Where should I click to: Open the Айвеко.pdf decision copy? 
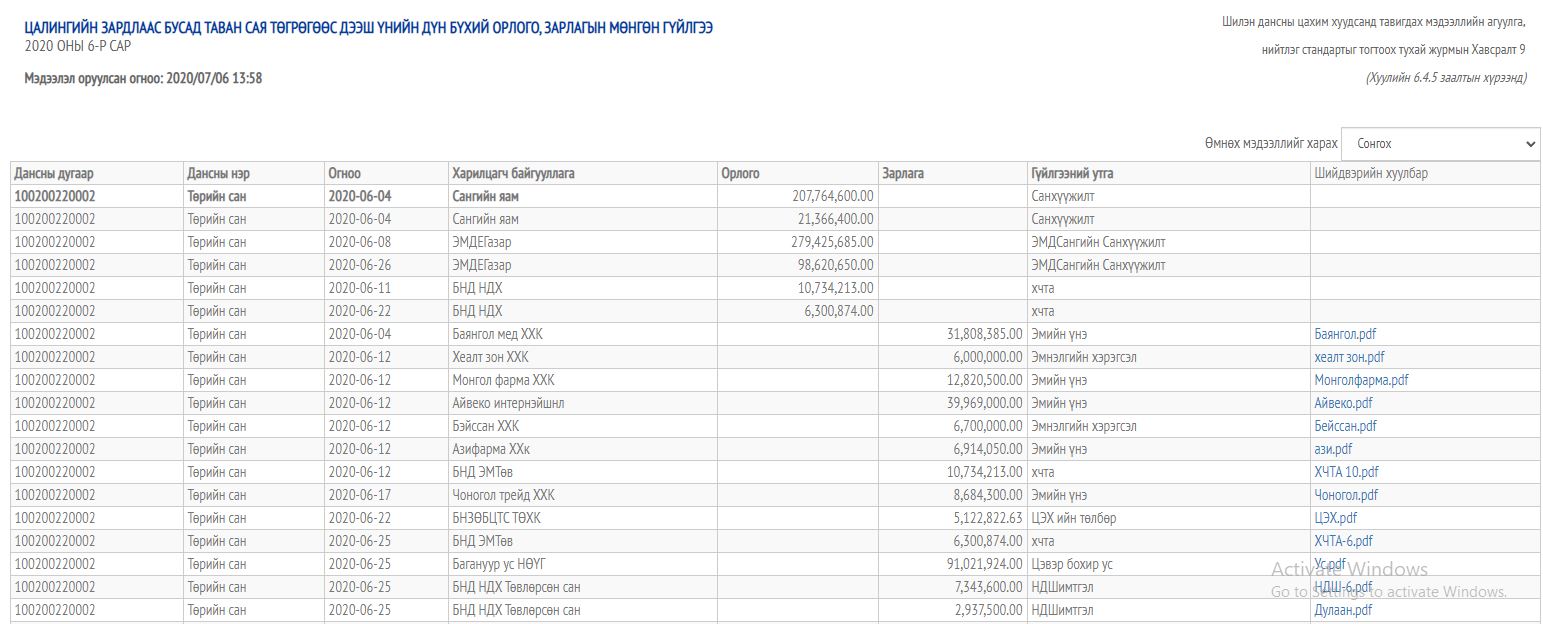pyautogui.click(x=1343, y=403)
